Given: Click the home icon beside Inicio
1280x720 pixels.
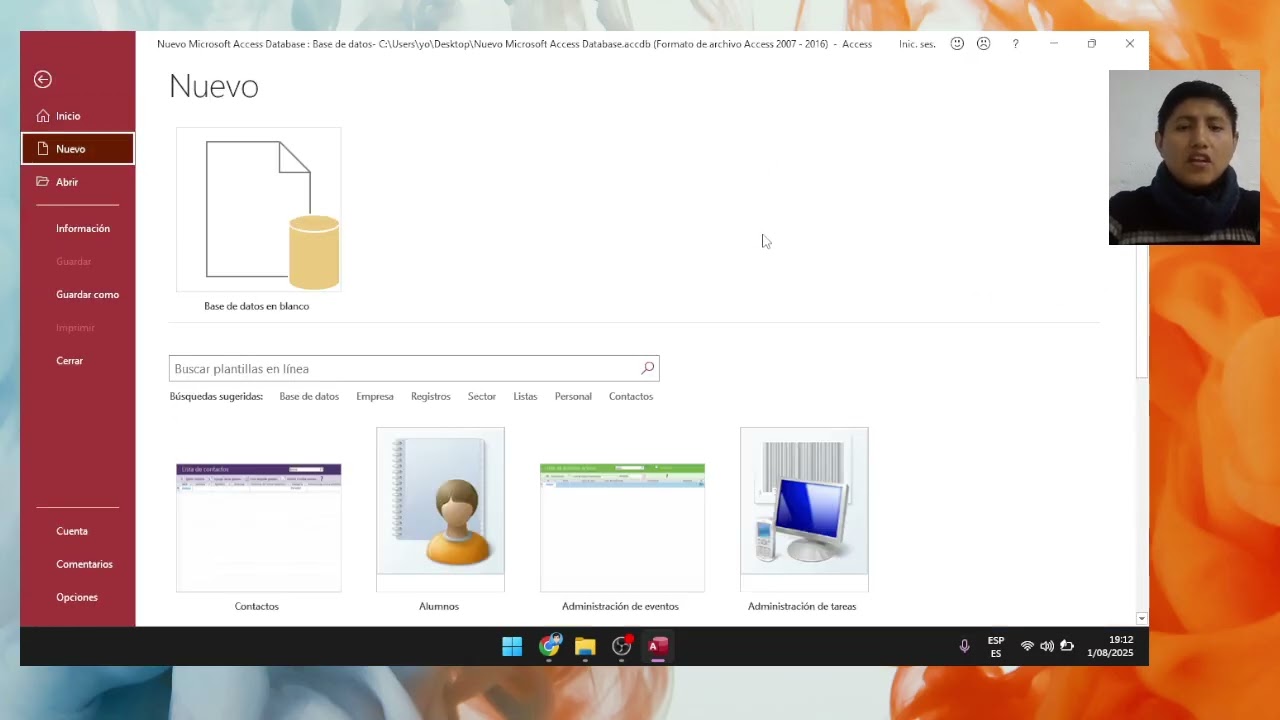Looking at the screenshot, I should 42,116.
